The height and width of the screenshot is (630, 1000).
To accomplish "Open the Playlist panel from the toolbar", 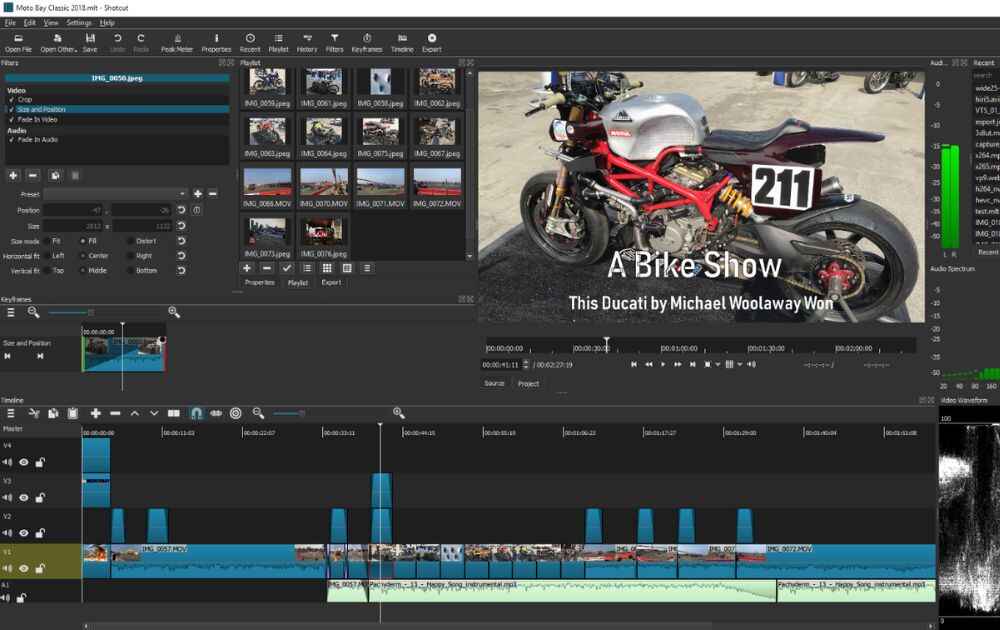I will pos(278,43).
